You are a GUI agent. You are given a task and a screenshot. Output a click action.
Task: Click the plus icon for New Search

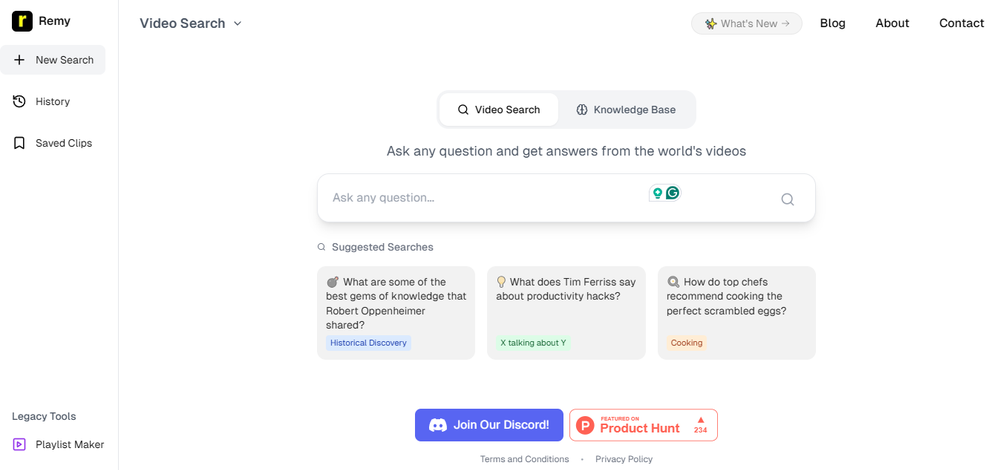[x=19, y=60]
